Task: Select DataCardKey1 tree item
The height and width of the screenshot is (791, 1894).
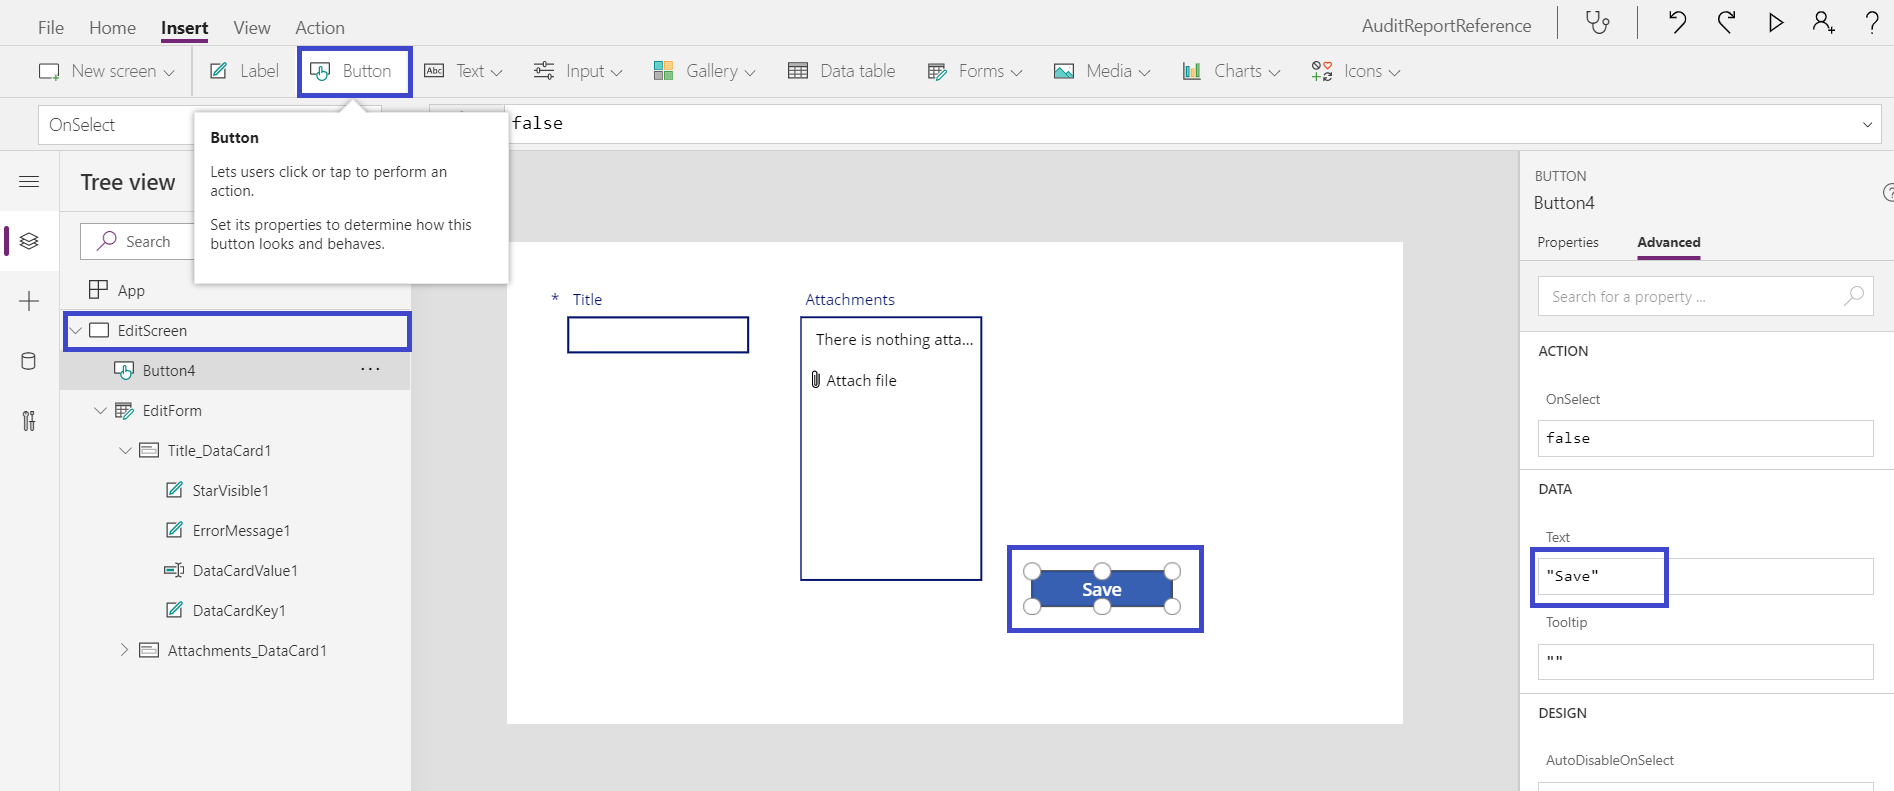Action: click(239, 610)
